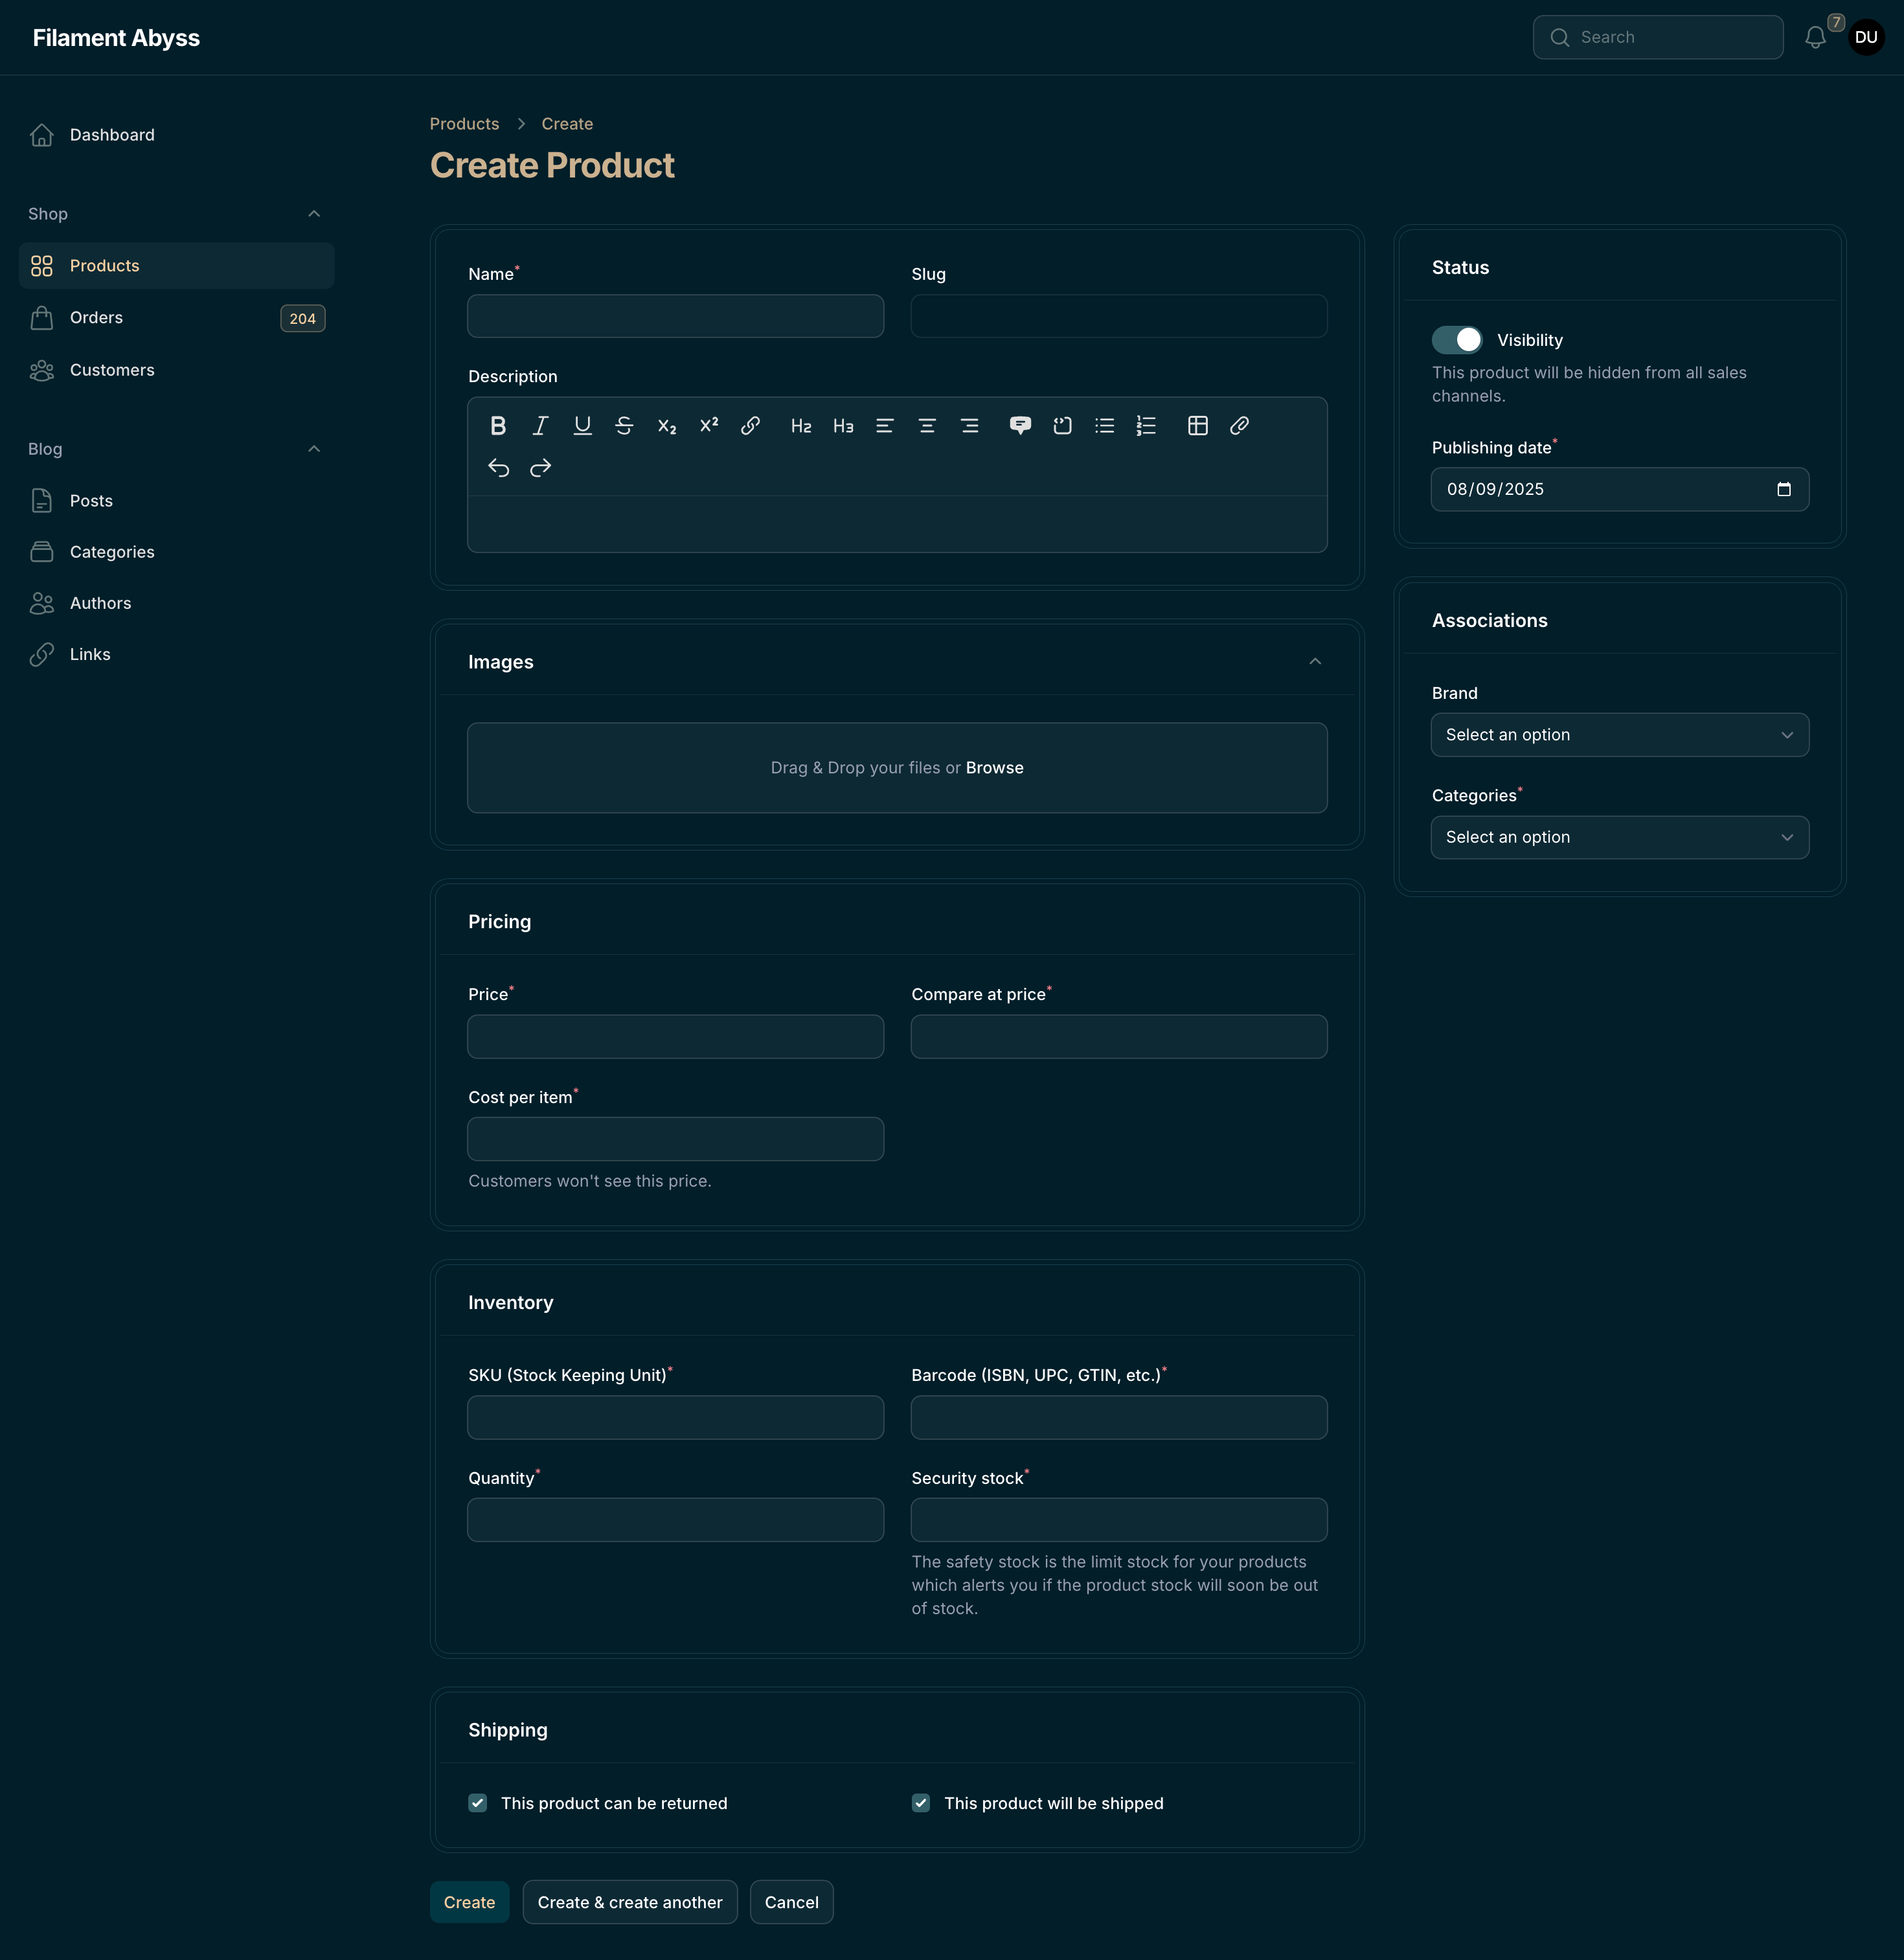Navigate to Authors in the Blog group
Image resolution: width=1904 pixels, height=1960 pixels.
coord(100,602)
